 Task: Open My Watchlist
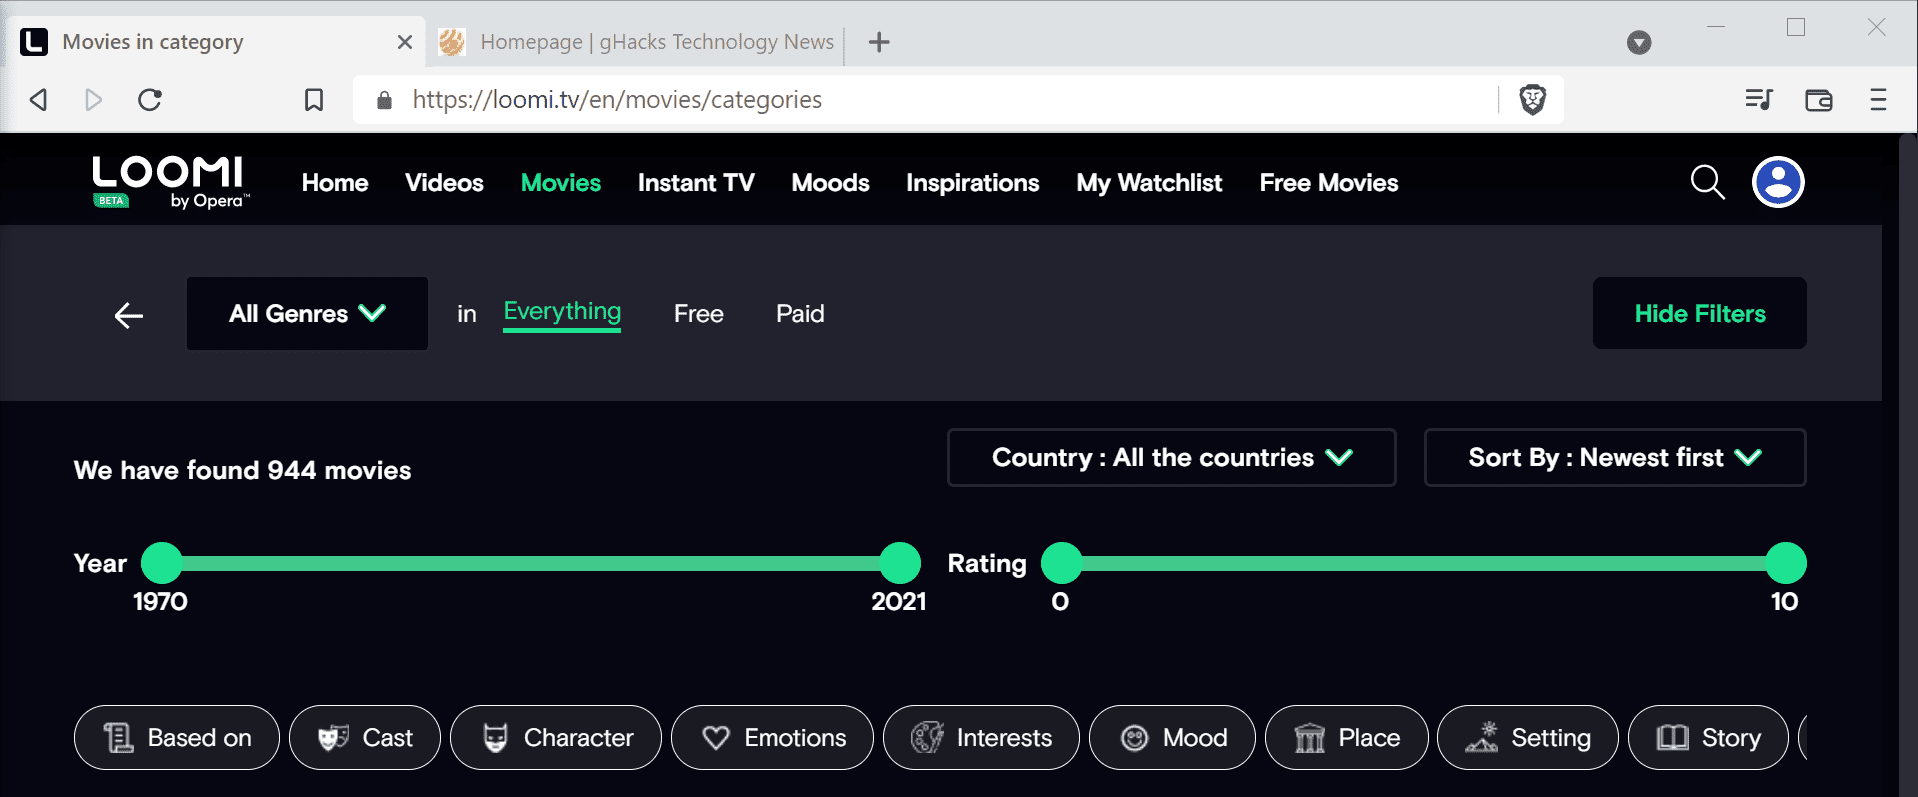point(1149,182)
